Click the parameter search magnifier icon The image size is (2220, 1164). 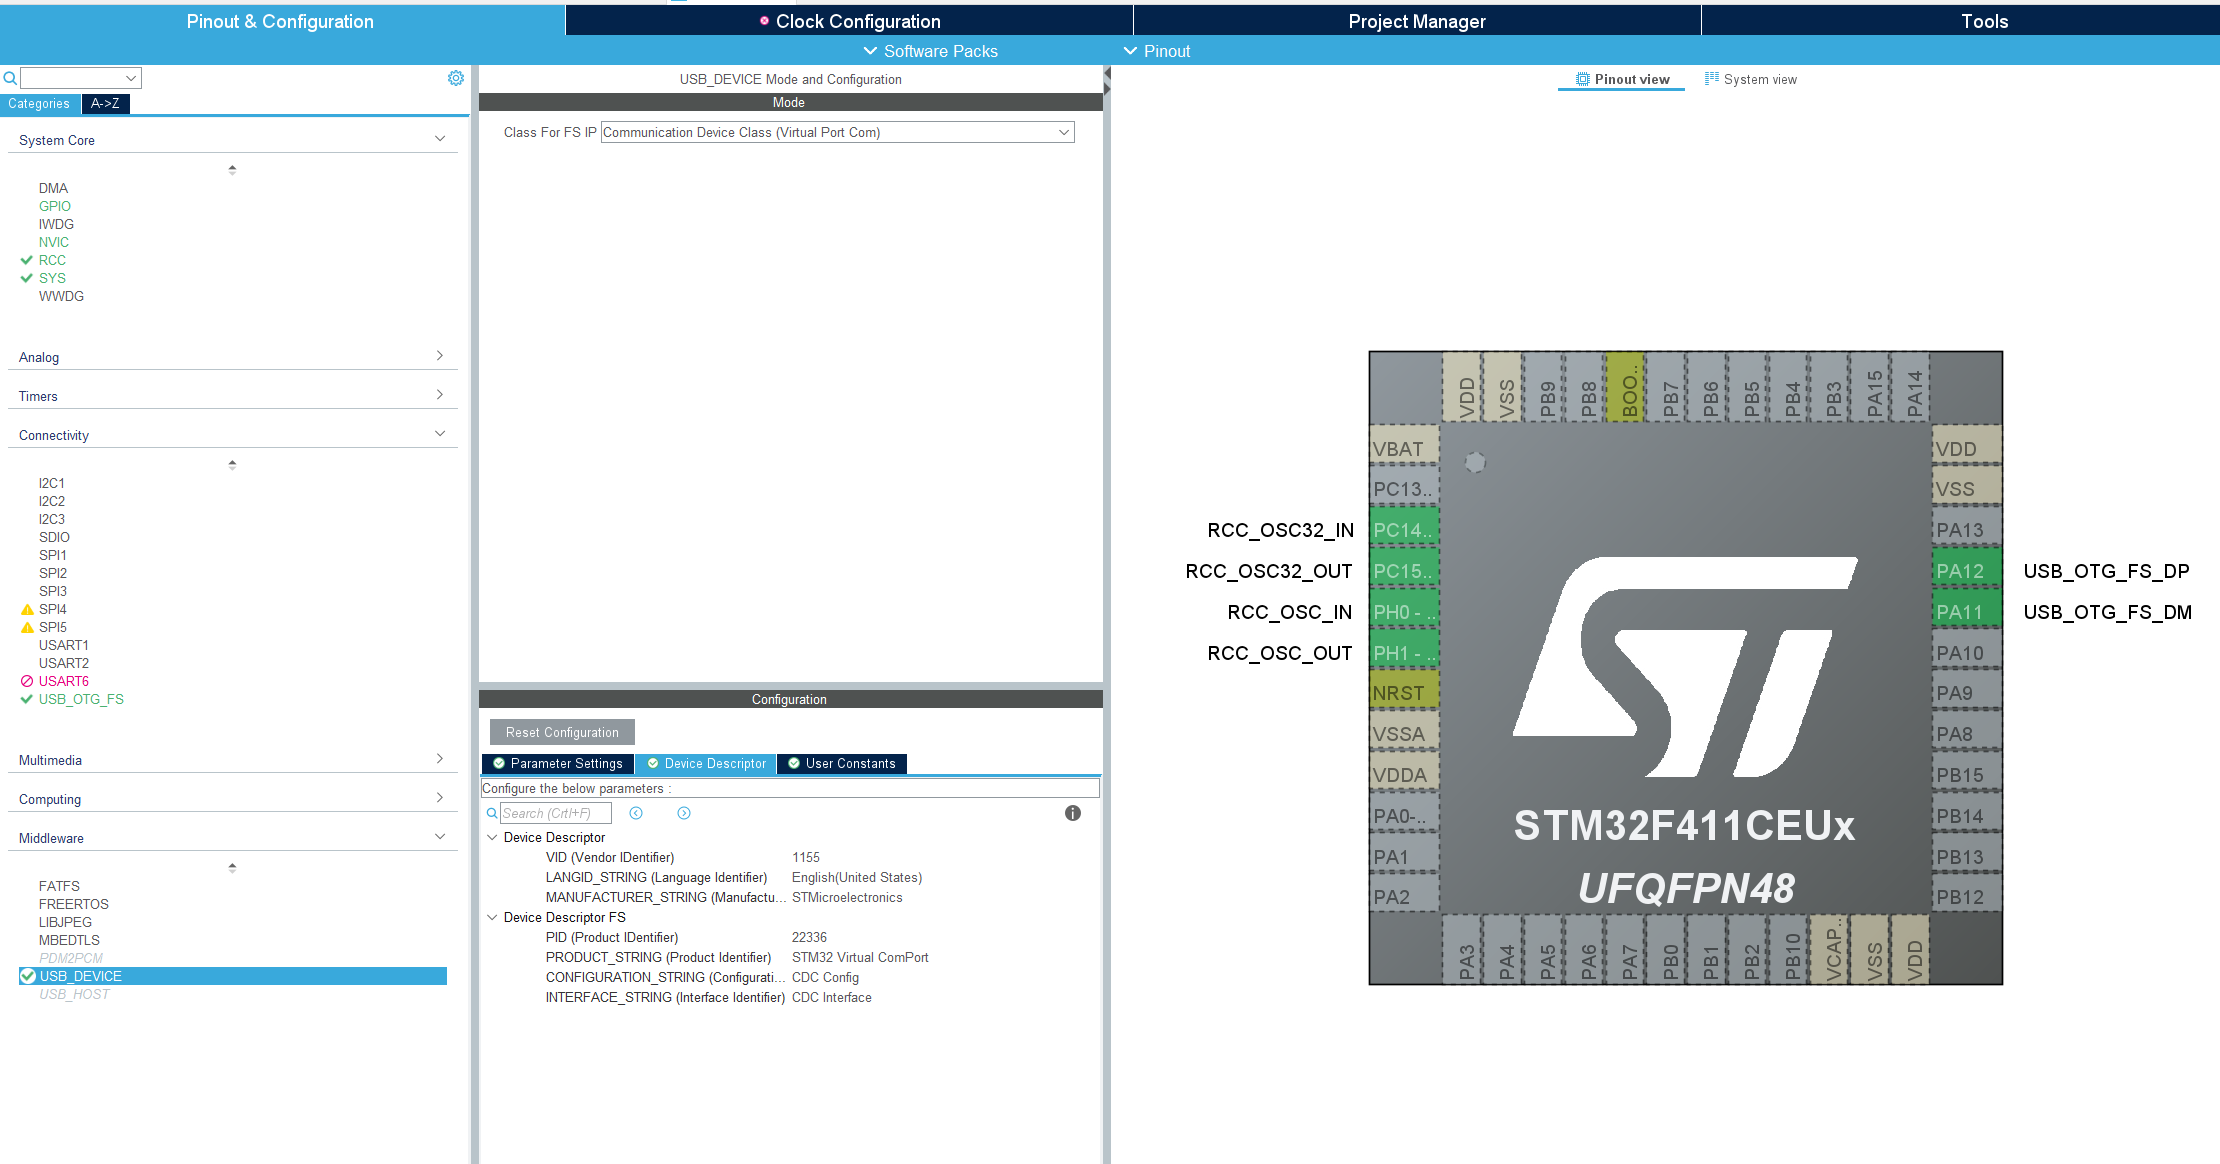pyautogui.click(x=492, y=814)
